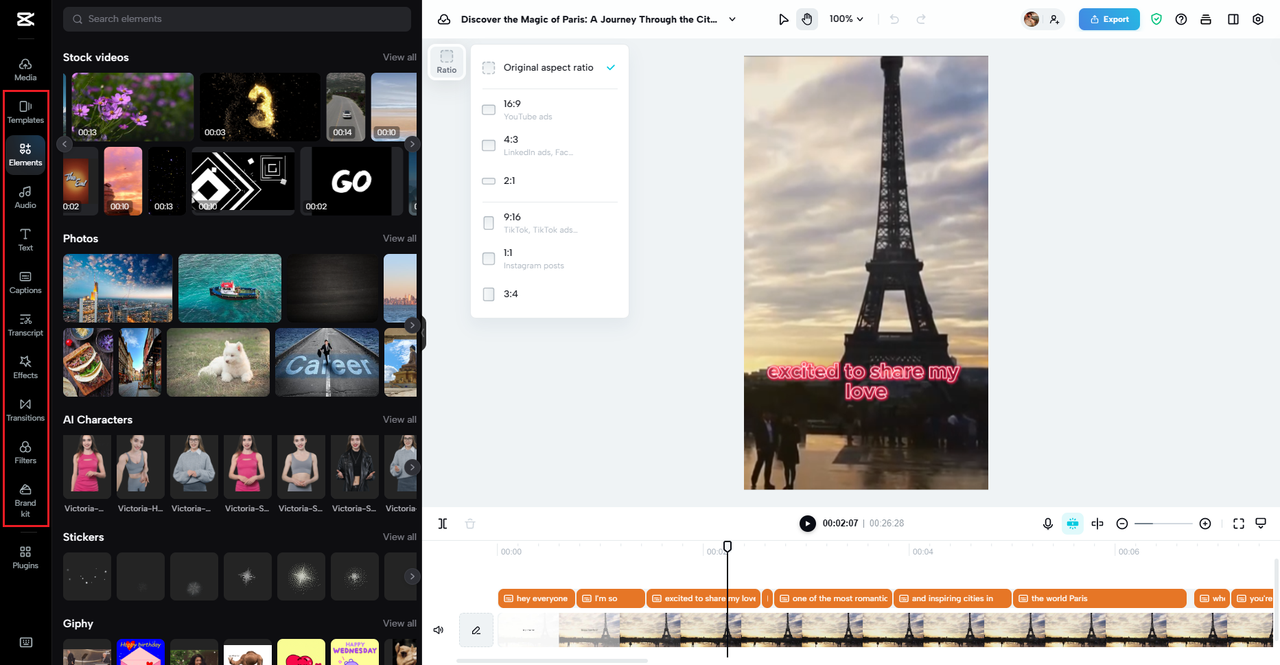Click the Search elements field
The height and width of the screenshot is (665, 1280).
pos(237,19)
